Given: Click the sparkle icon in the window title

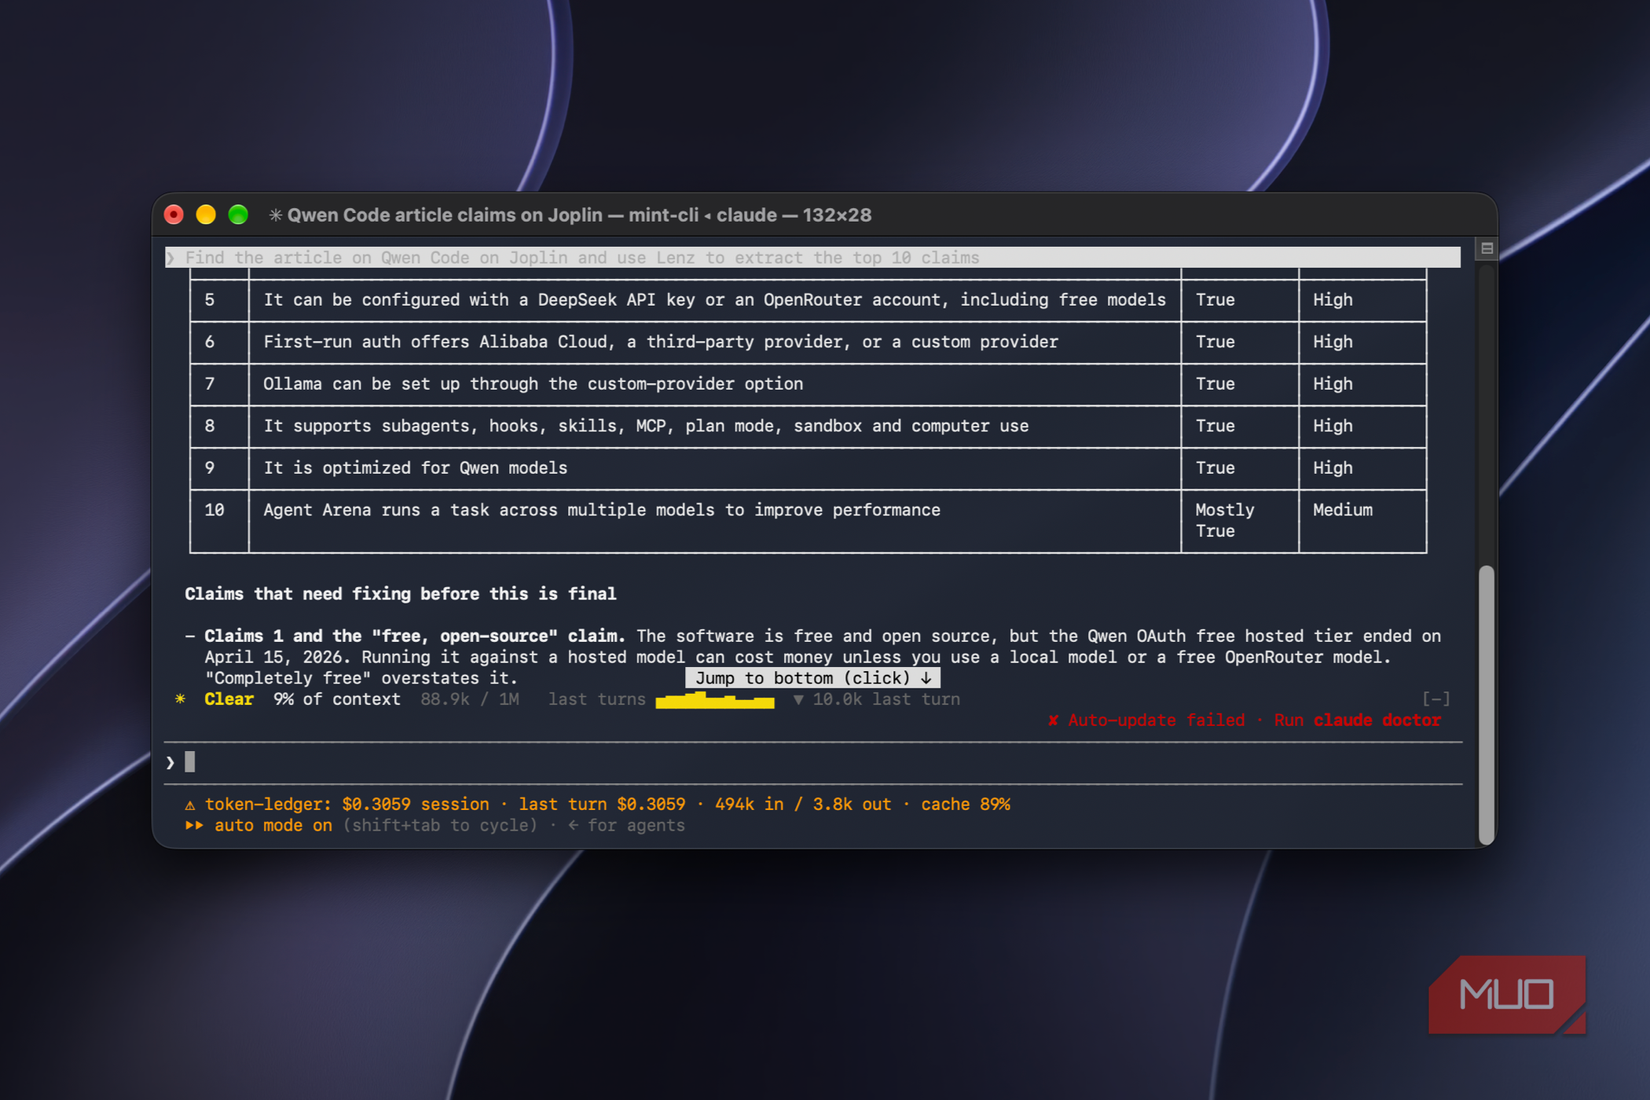Looking at the screenshot, I should (x=275, y=215).
